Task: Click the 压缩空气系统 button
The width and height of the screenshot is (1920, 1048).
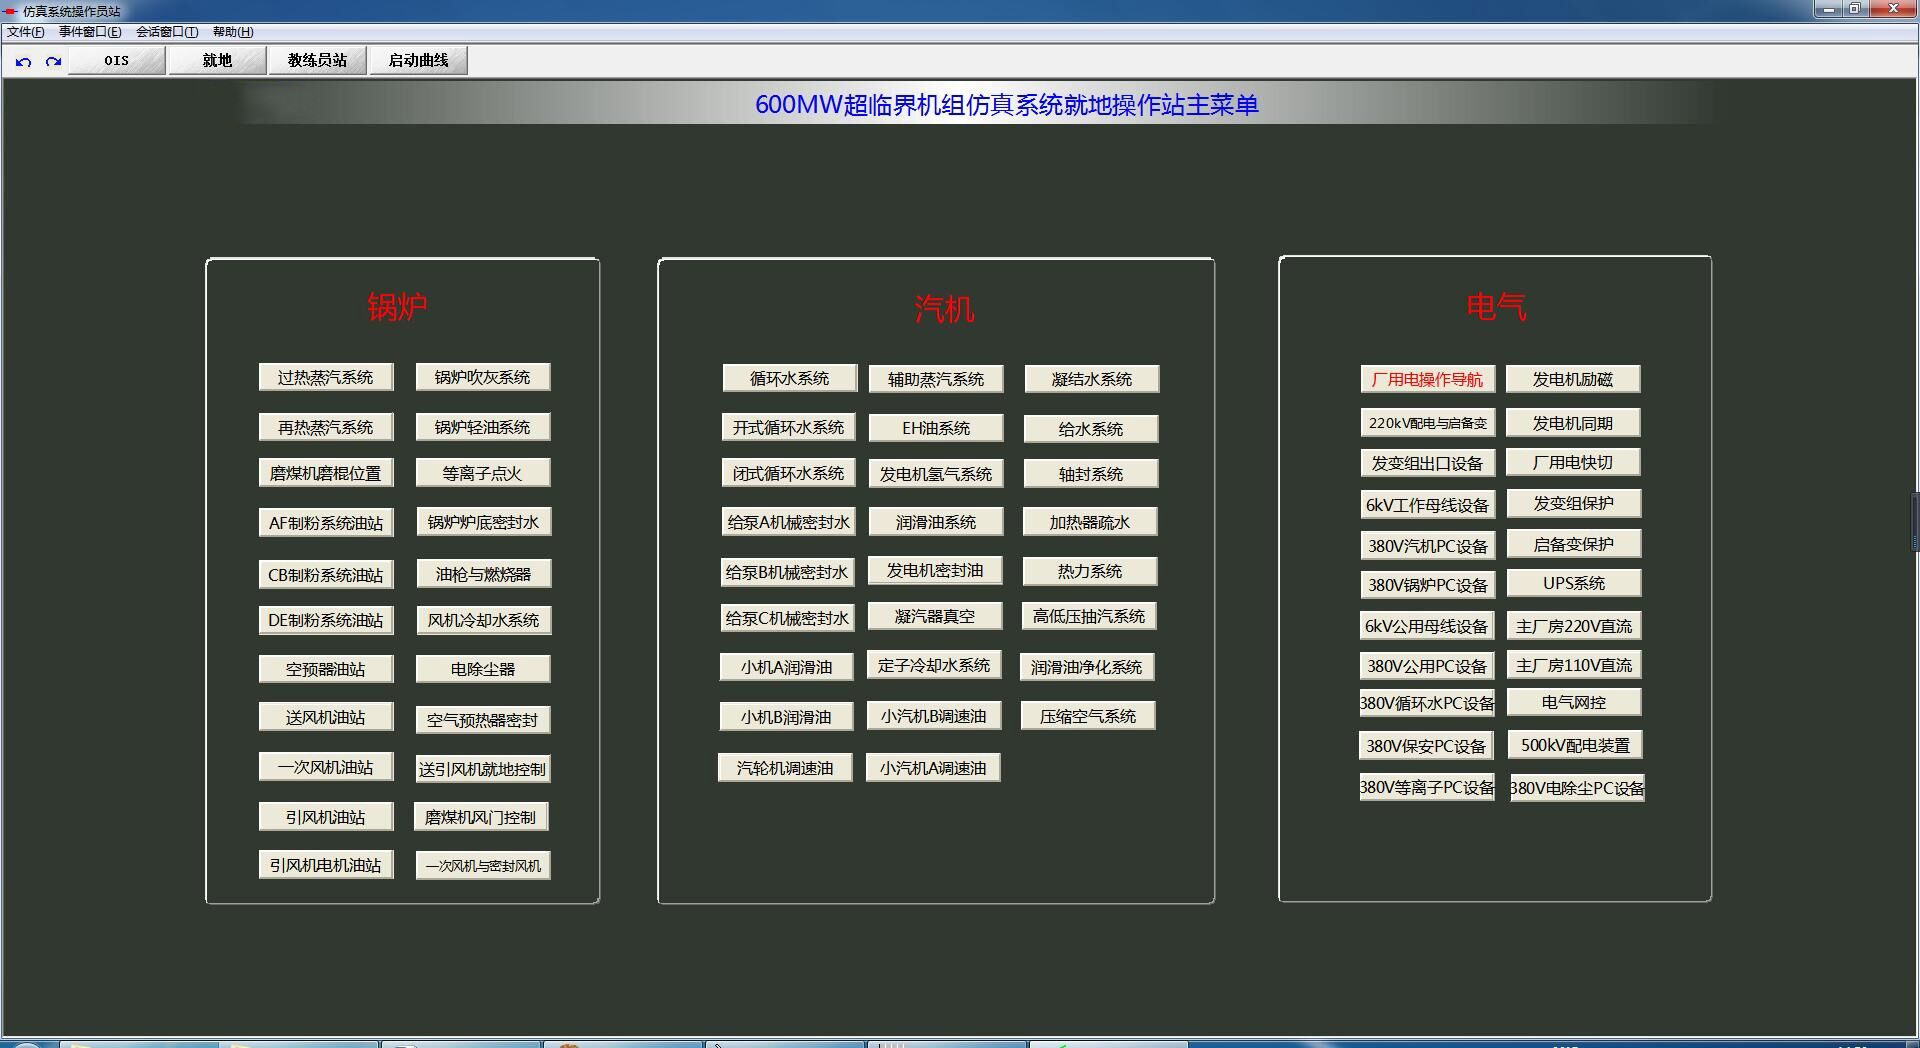Action: (x=1088, y=716)
